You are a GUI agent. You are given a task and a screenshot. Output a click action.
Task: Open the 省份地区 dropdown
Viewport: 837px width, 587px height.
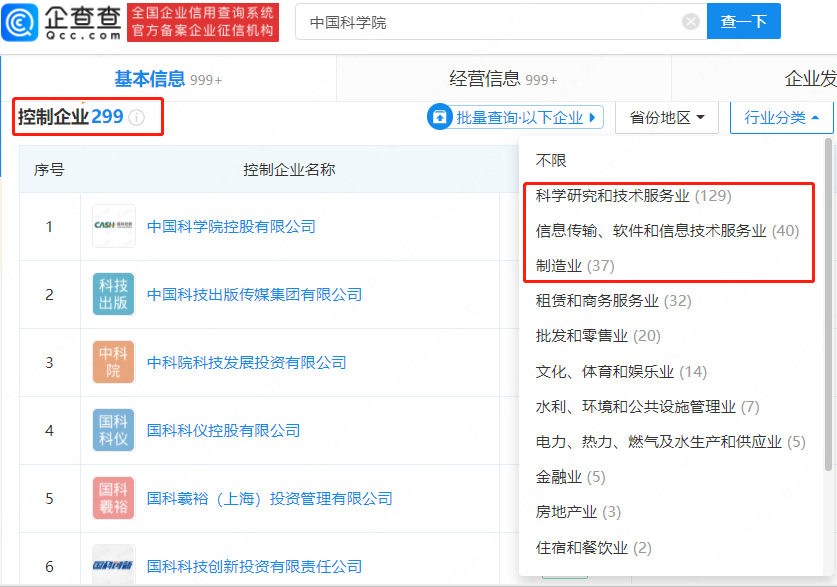point(667,117)
